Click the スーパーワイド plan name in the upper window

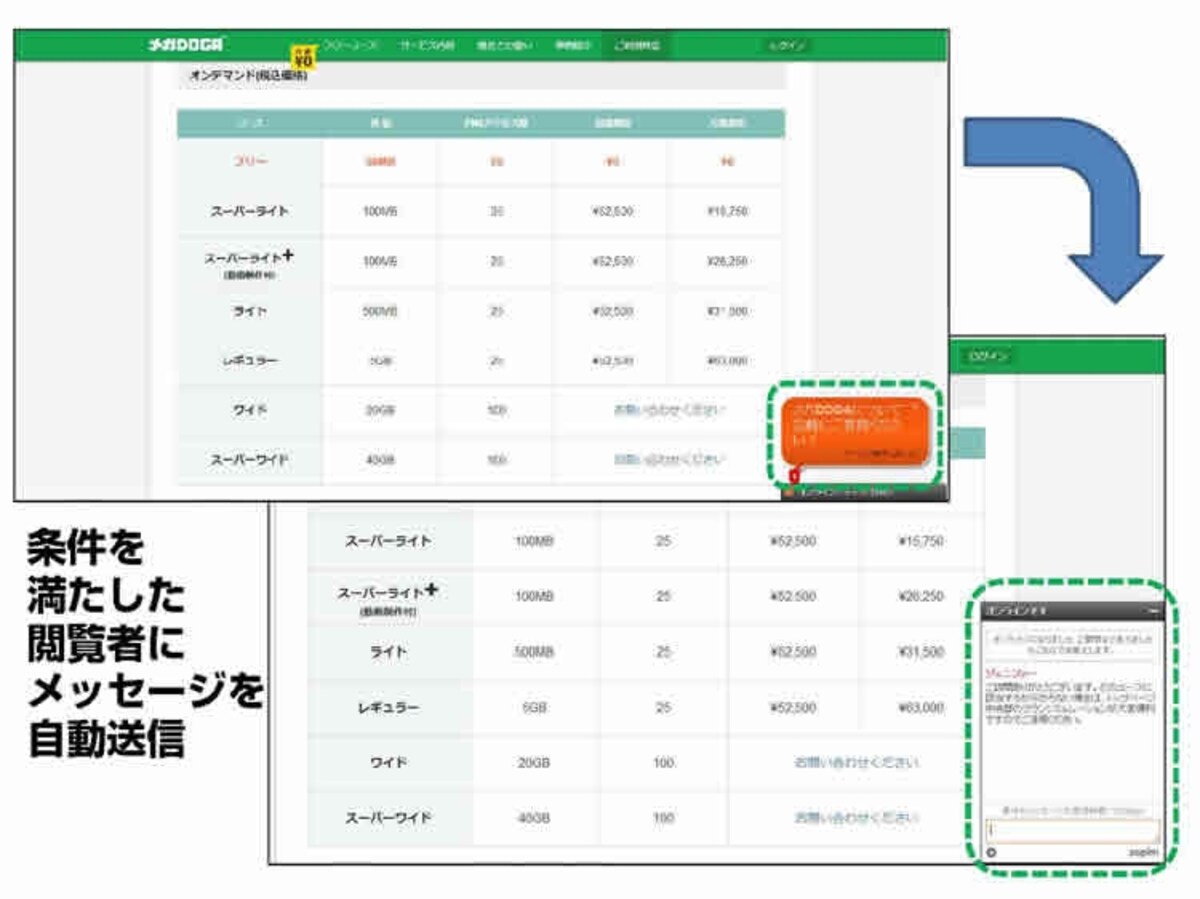click(250, 460)
